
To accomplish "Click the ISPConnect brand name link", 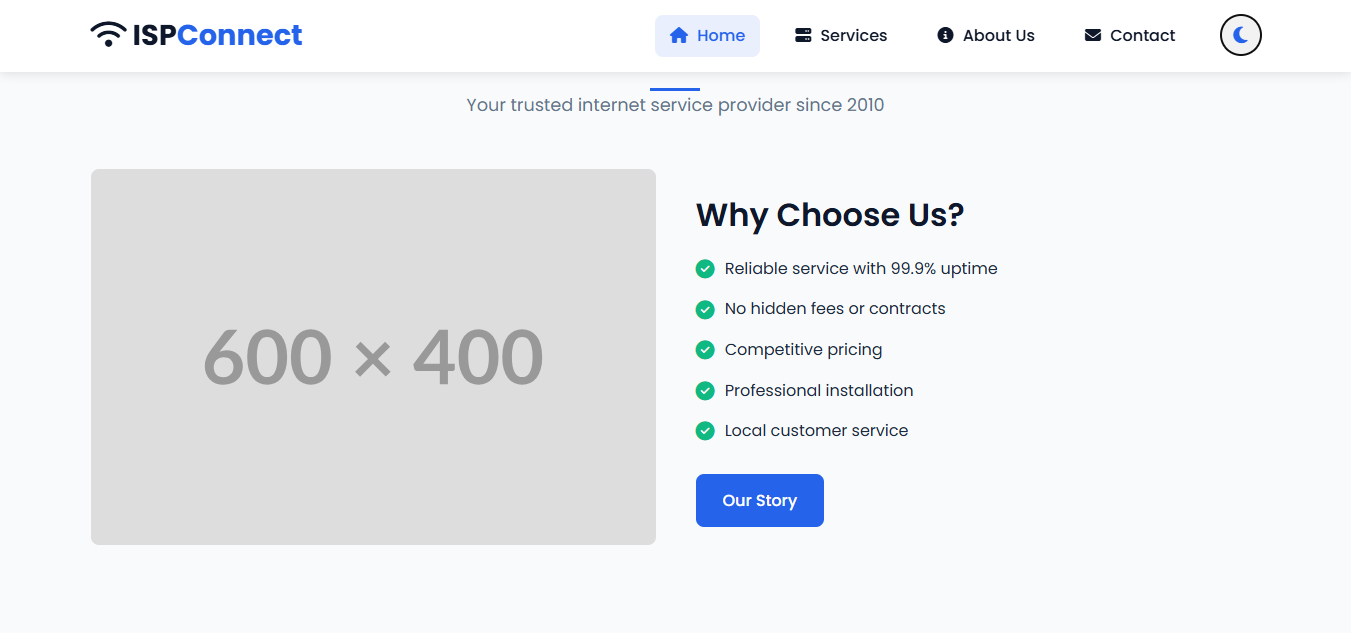I will pos(217,35).
